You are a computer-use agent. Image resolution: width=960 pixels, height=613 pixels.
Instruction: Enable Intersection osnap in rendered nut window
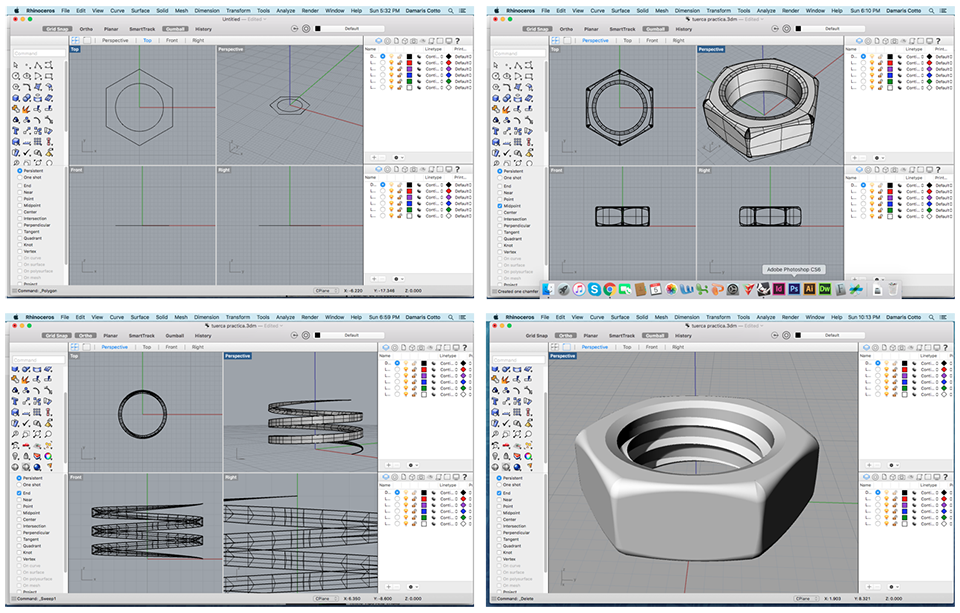point(500,526)
